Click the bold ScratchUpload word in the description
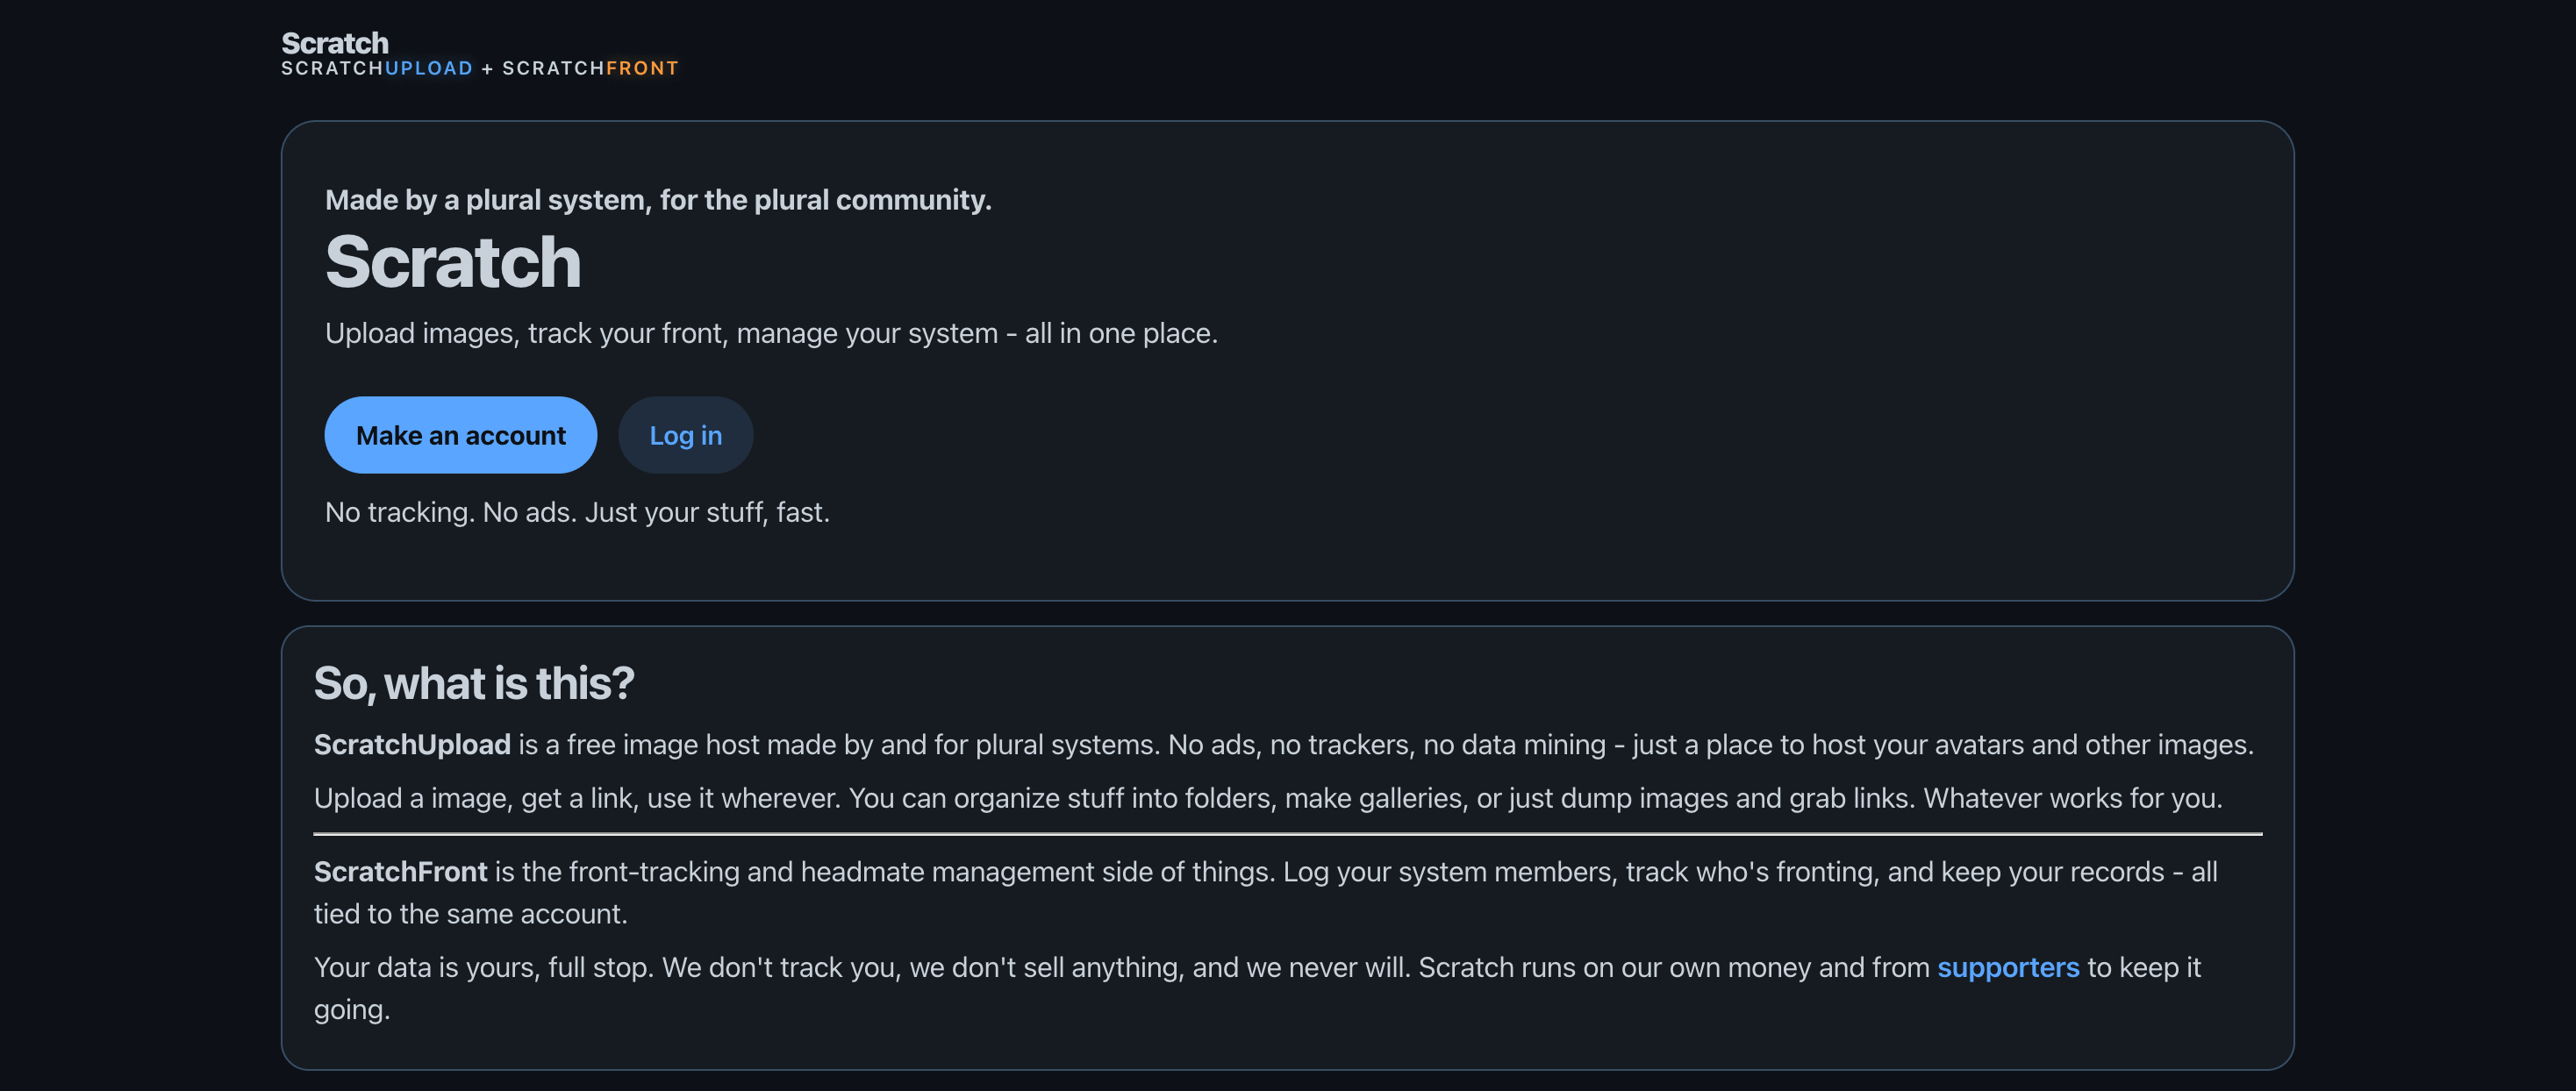Screen dimensions: 2576x1091 coord(412,744)
